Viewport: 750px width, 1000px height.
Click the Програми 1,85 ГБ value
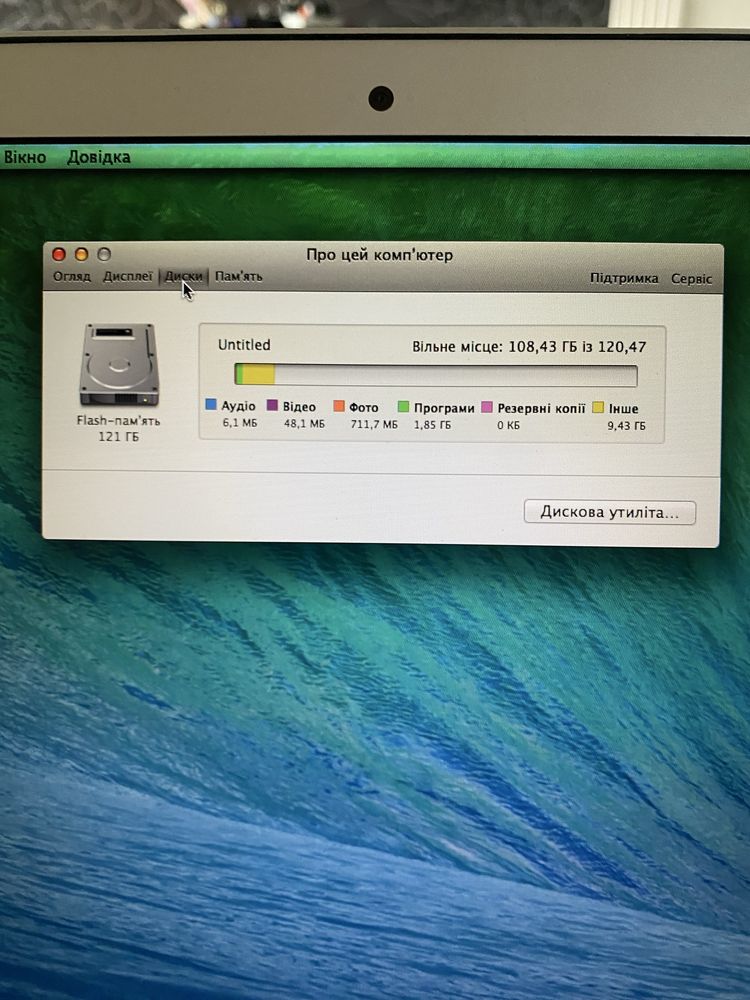(432, 425)
